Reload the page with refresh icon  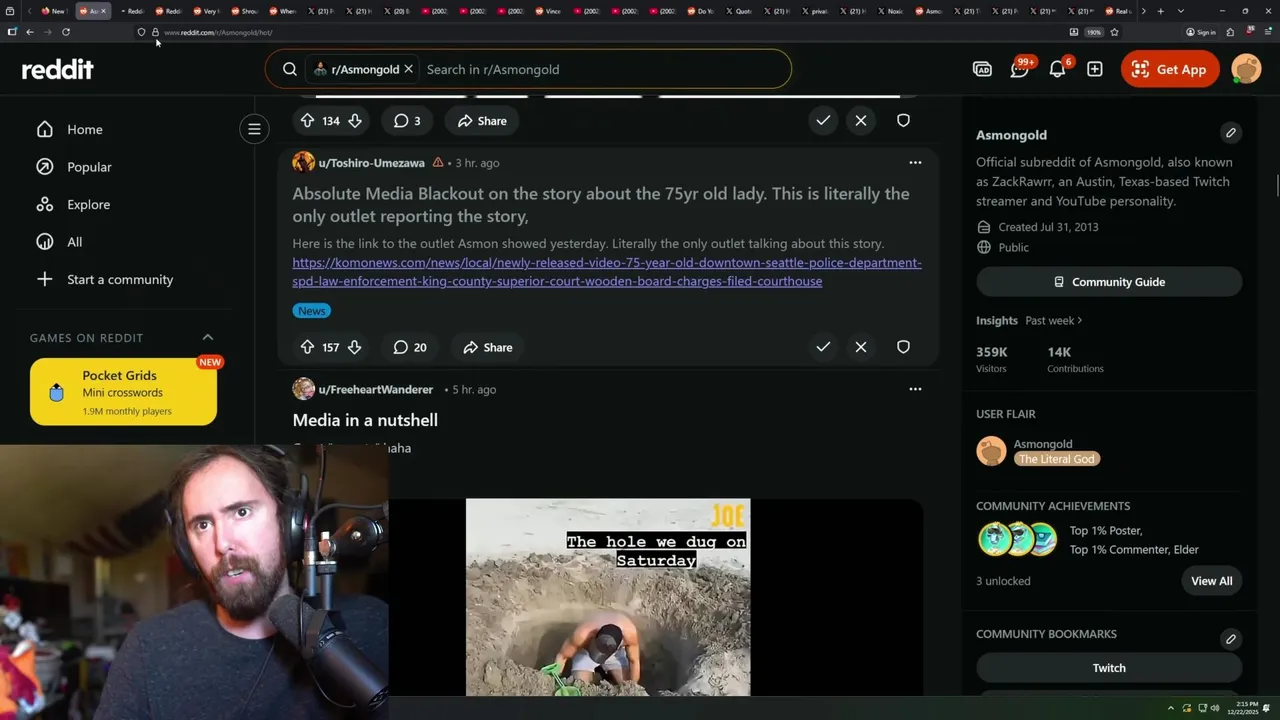tap(66, 32)
